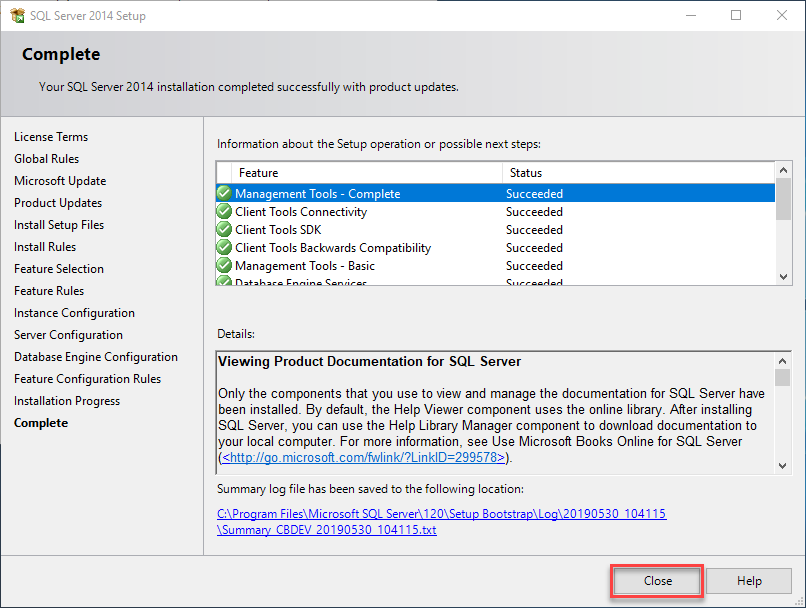Open the Microsoft Books Online fwlink URL
The image size is (806, 608).
click(363, 457)
